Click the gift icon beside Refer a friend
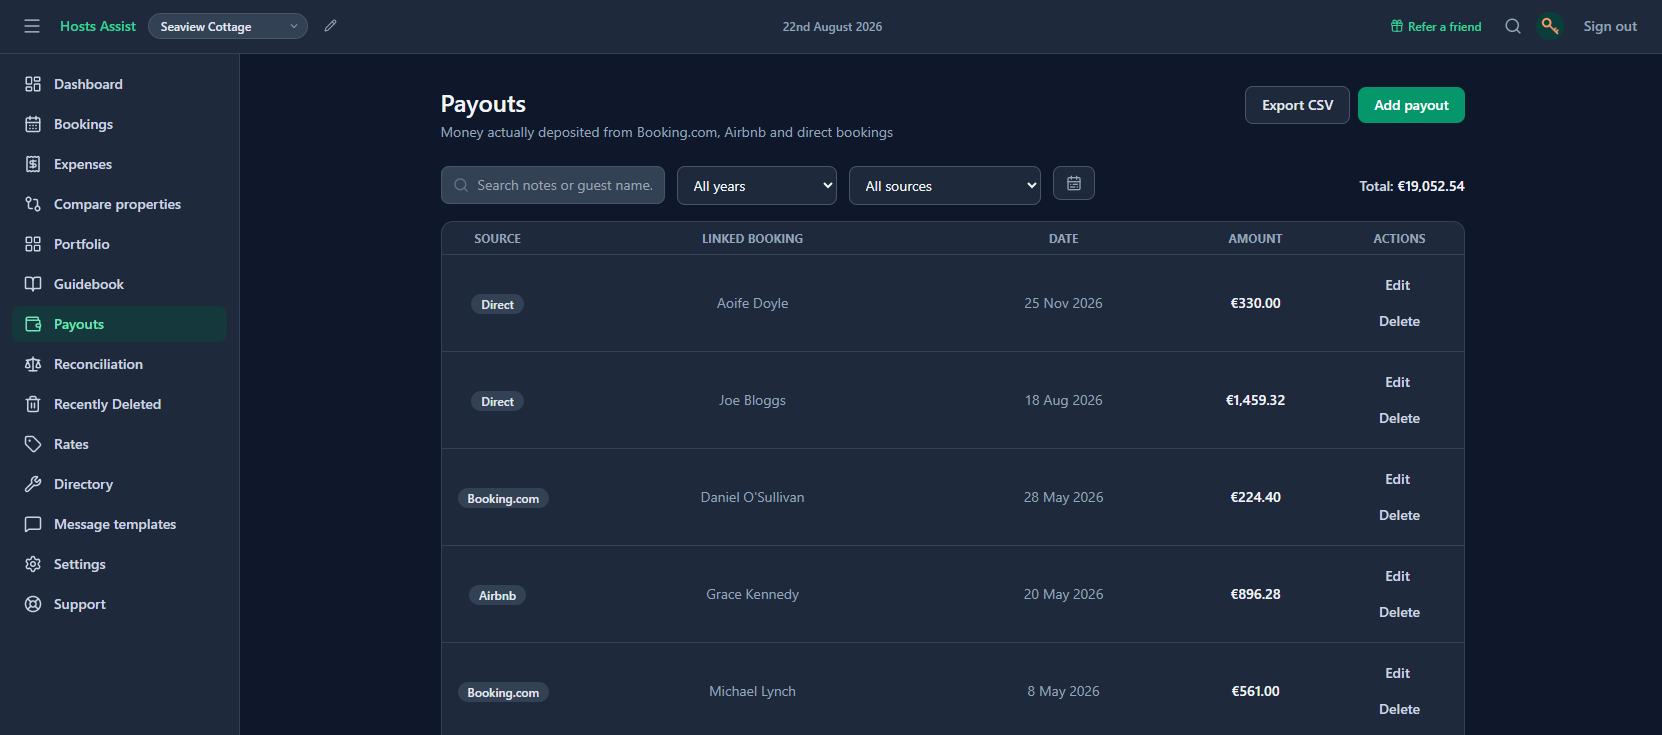Screen dimensions: 1662x735 pos(1397,26)
